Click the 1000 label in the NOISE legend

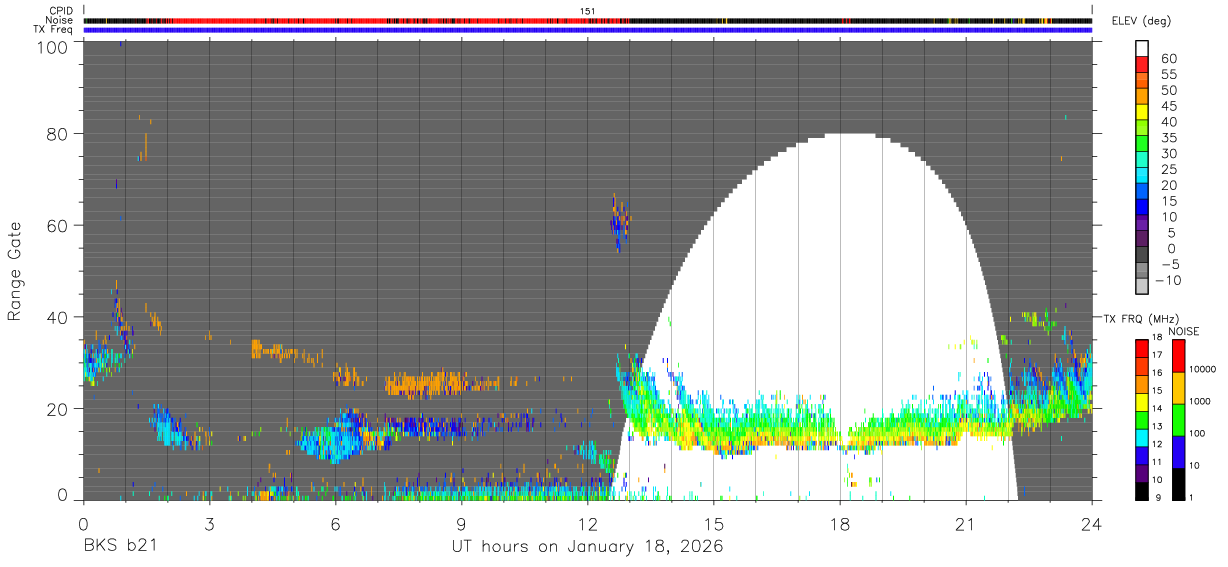coord(1199,401)
